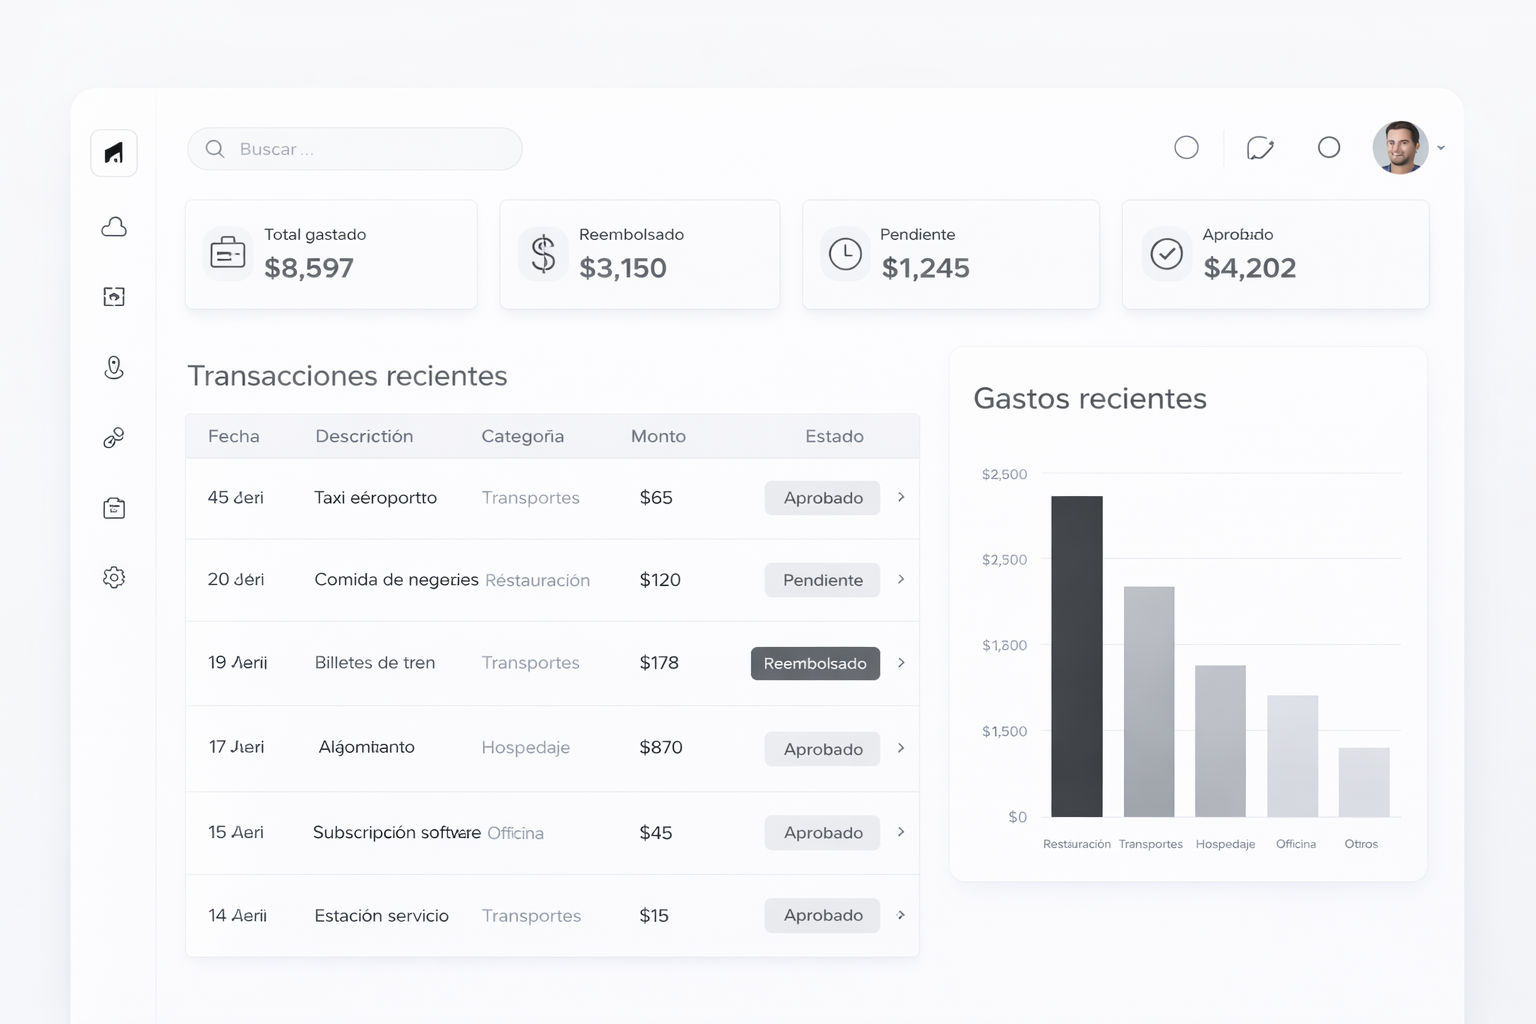
Task: Open the cloud icon in sidebar
Action: (x=114, y=227)
